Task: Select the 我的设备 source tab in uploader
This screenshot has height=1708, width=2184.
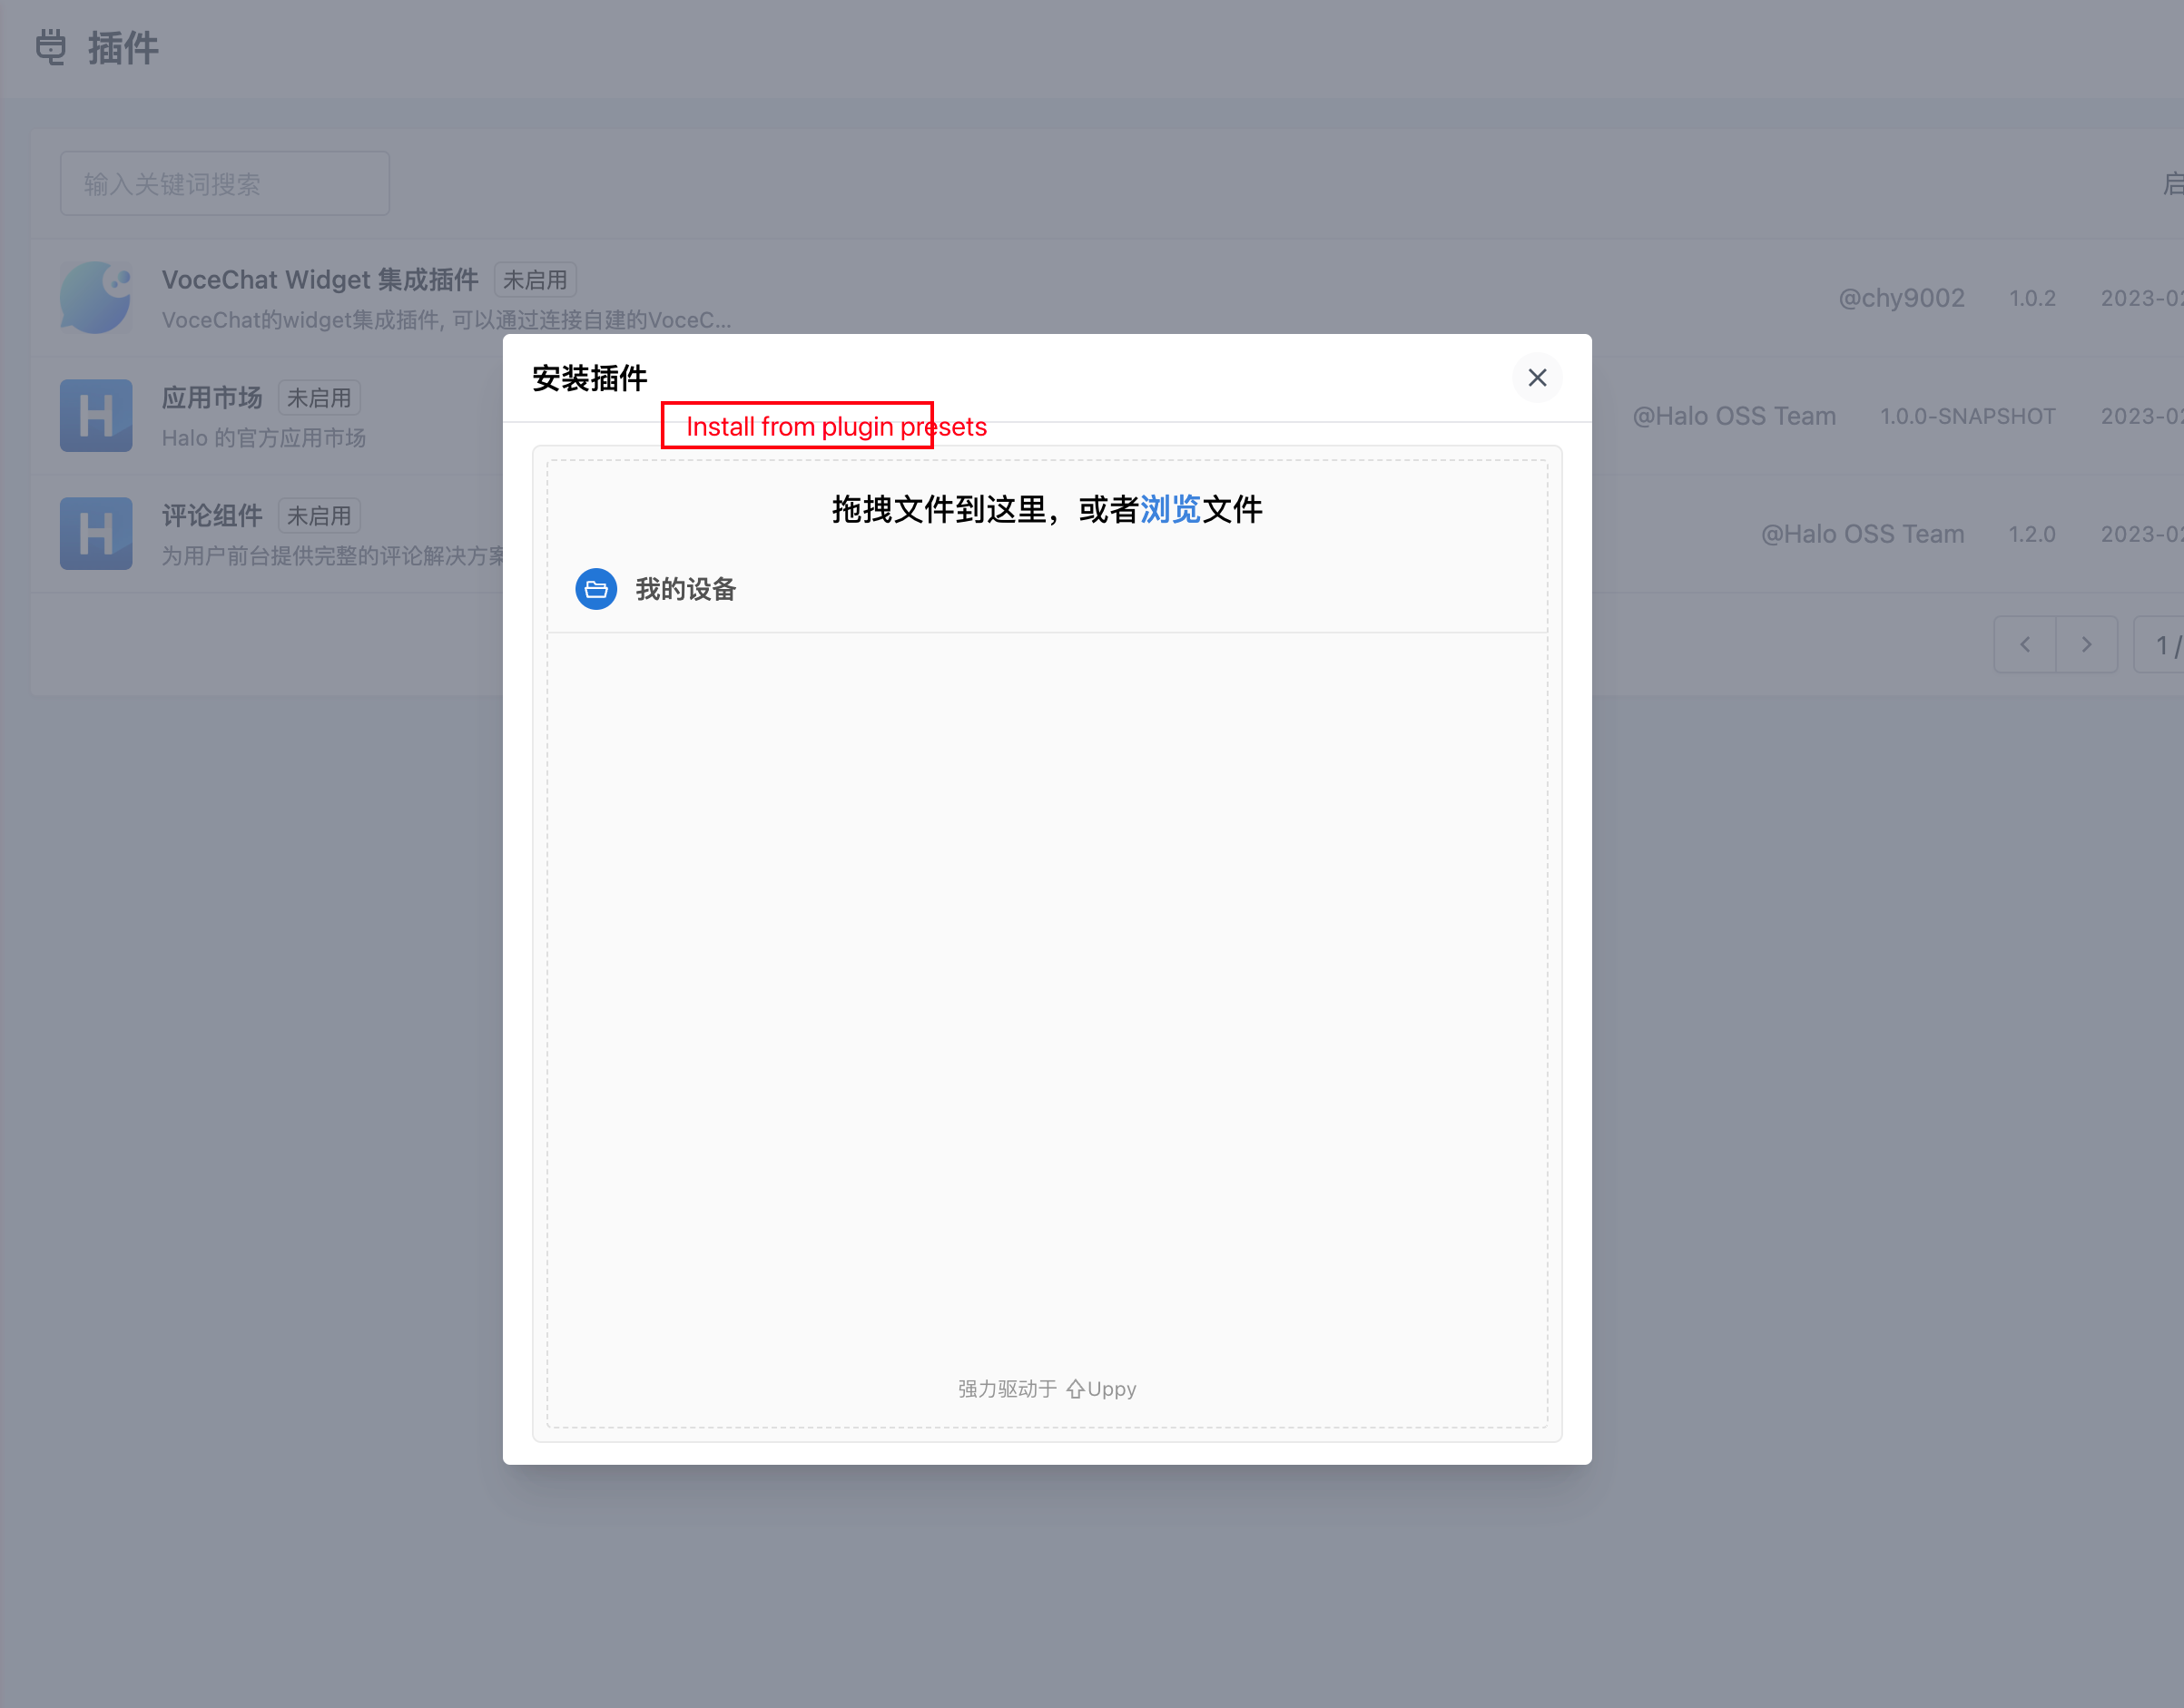Action: pyautogui.click(x=685, y=589)
